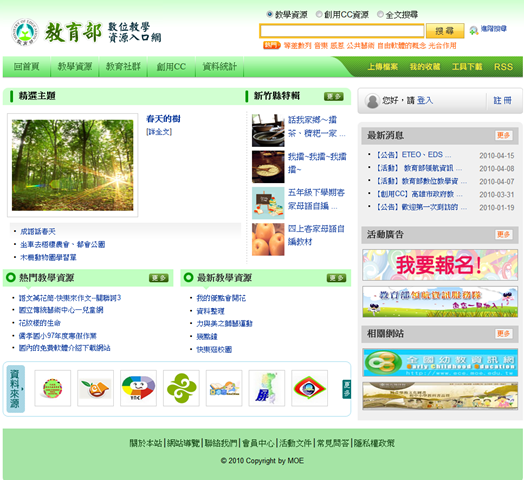Click the 教育部領航資訊服務隊 meadow banner

[440, 302]
